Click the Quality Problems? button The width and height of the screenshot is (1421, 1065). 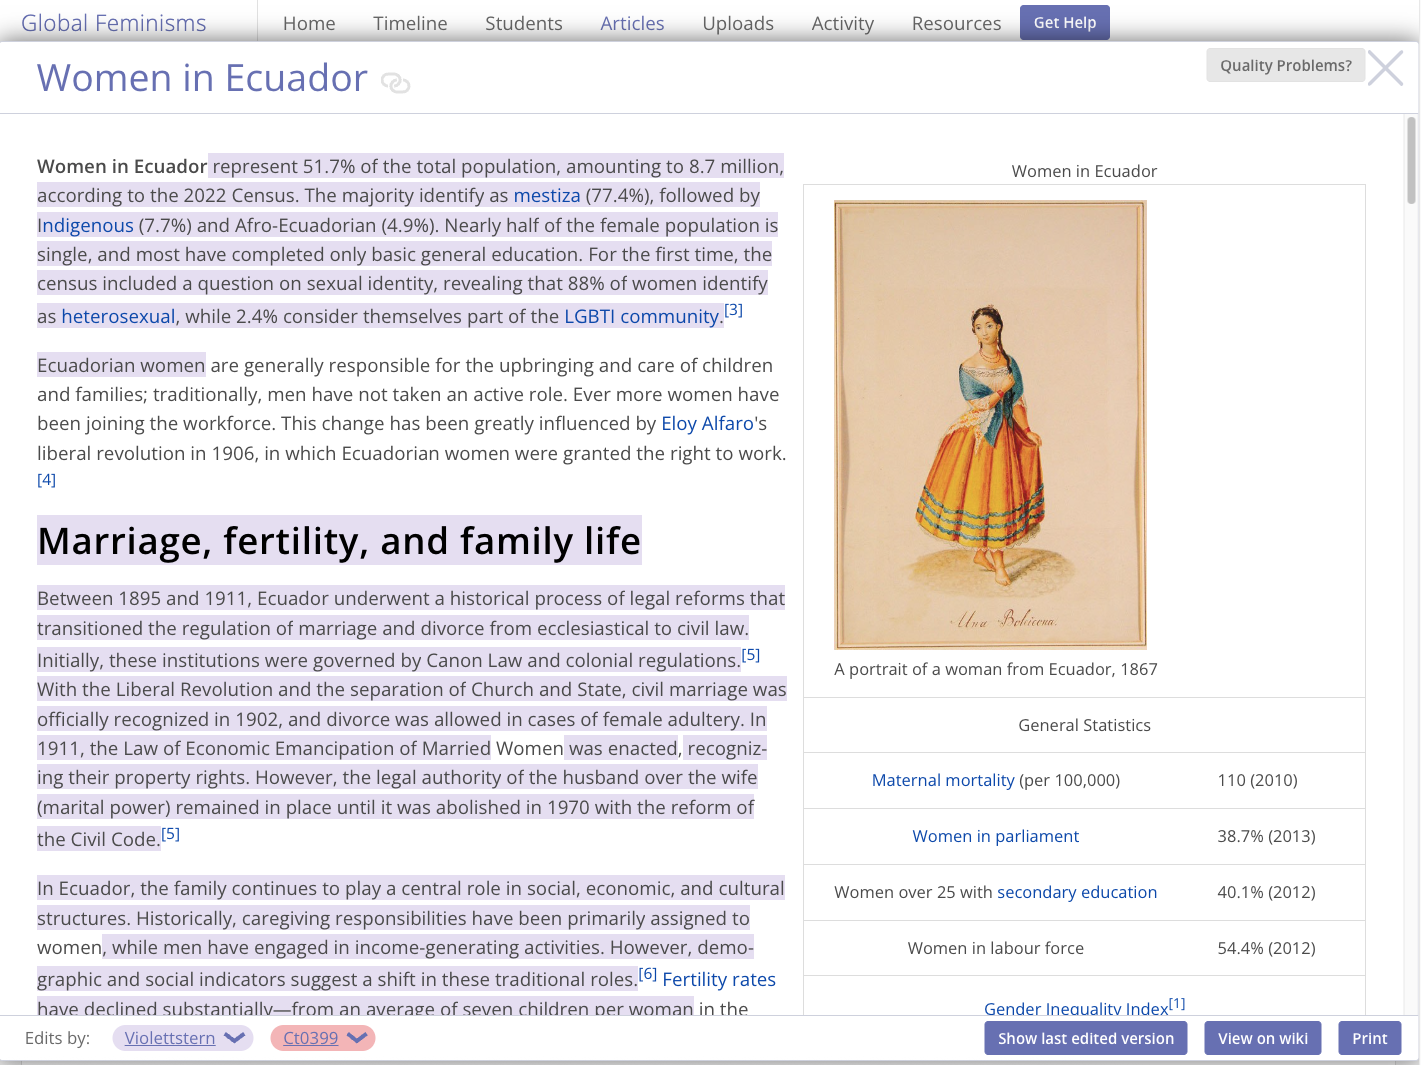1285,65
